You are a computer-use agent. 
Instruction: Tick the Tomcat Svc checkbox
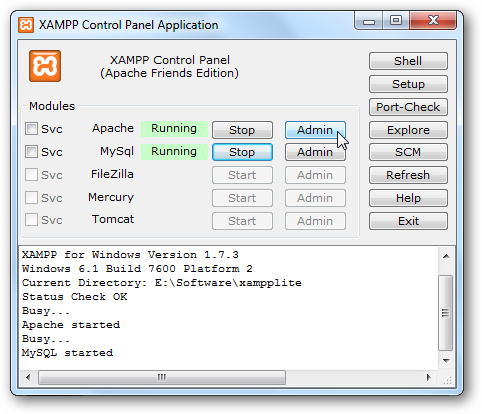31,220
